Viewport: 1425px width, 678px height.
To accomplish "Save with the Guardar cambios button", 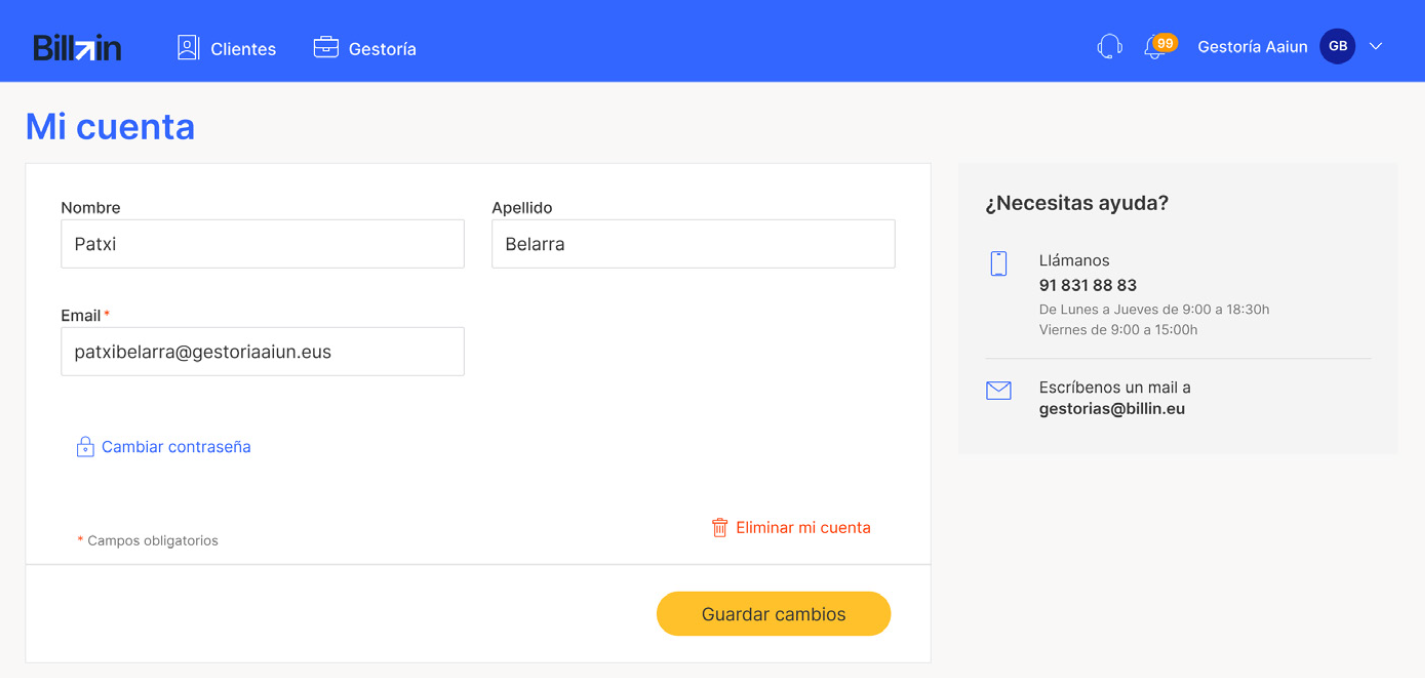I will [773, 614].
